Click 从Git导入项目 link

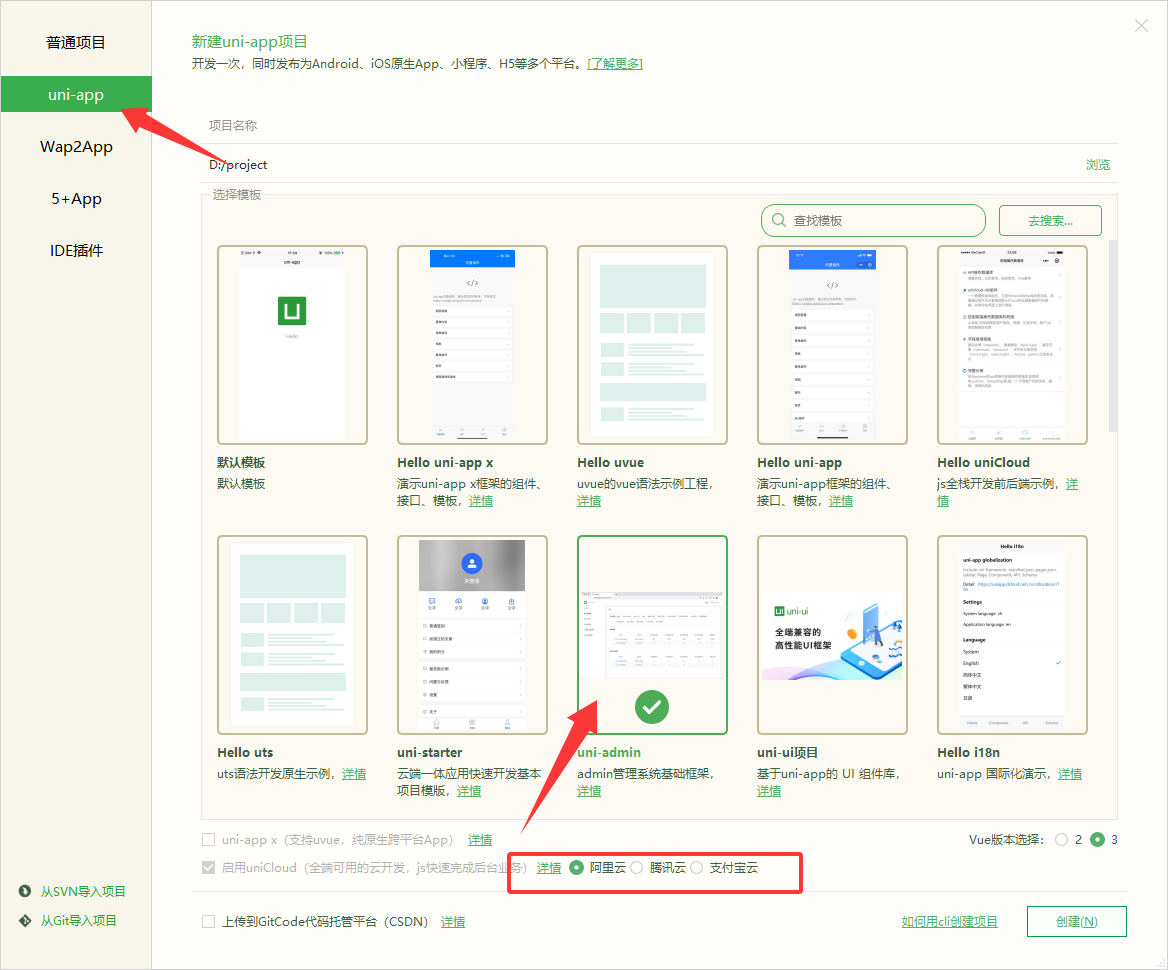78,920
